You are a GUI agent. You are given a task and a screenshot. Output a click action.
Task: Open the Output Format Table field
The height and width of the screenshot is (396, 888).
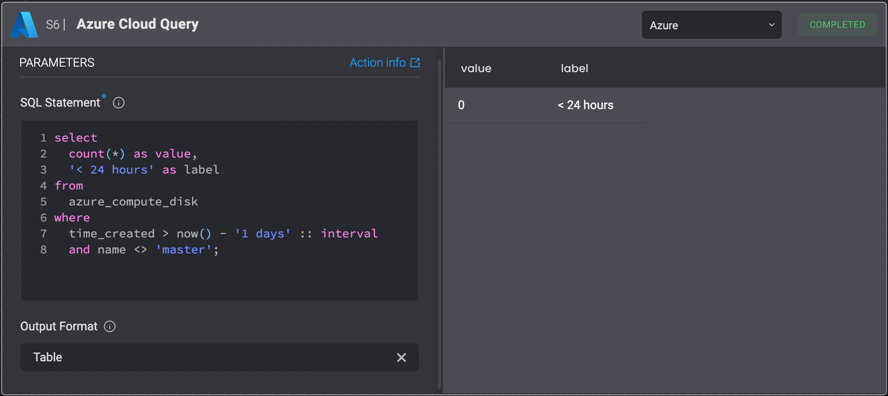tap(220, 357)
